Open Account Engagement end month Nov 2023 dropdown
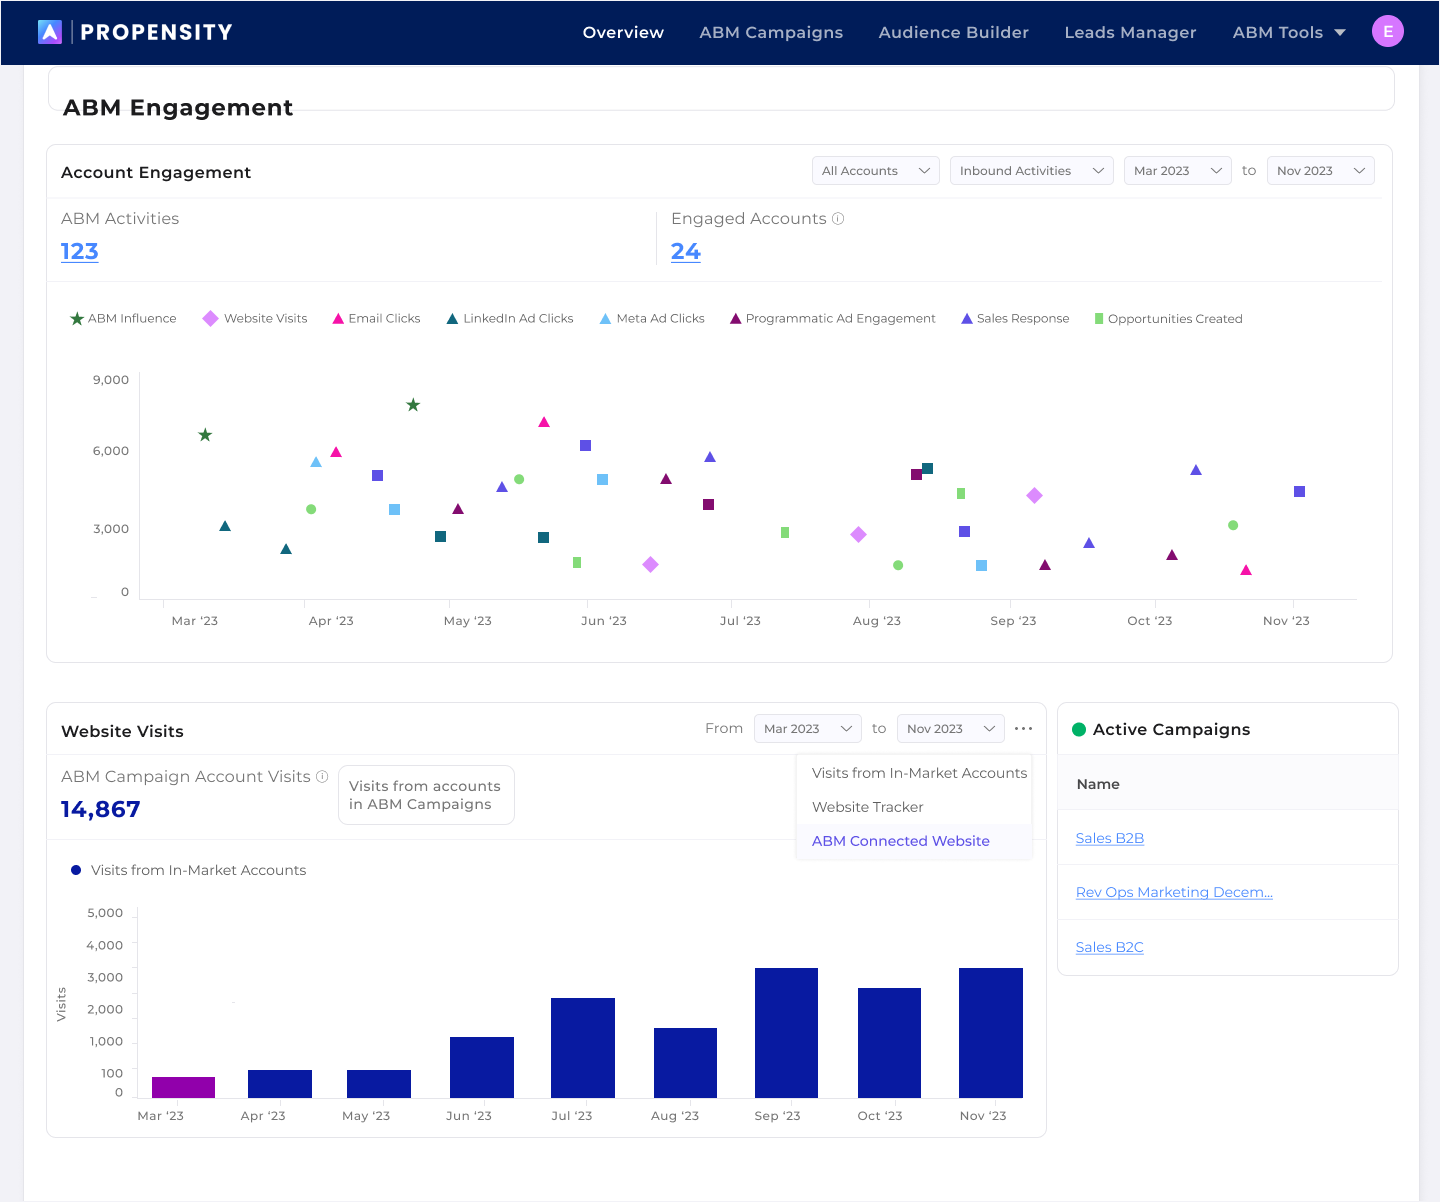Image resolution: width=1440 pixels, height=1202 pixels. click(x=1321, y=171)
